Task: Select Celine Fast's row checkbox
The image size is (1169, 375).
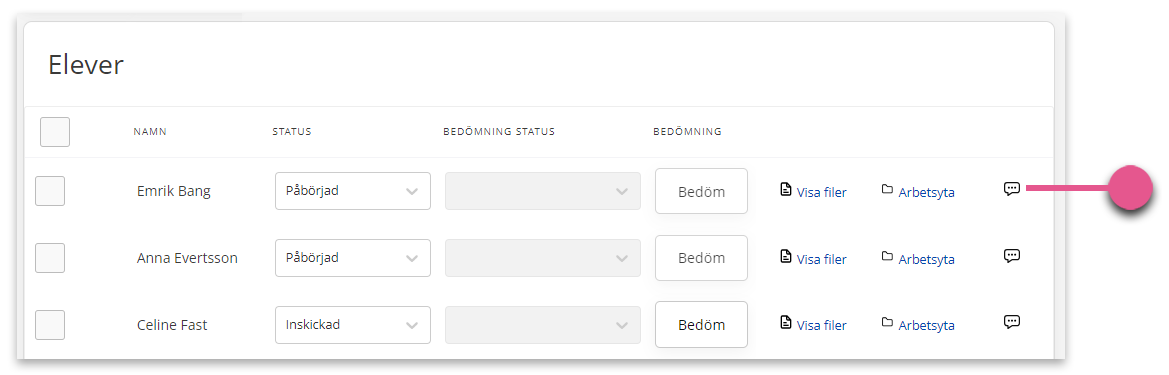Action: coord(50,325)
